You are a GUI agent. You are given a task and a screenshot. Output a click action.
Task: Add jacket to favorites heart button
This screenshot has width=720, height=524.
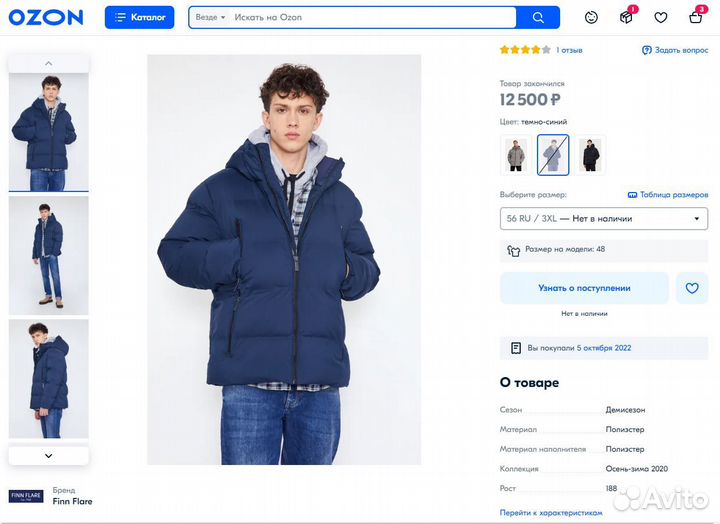coord(692,288)
